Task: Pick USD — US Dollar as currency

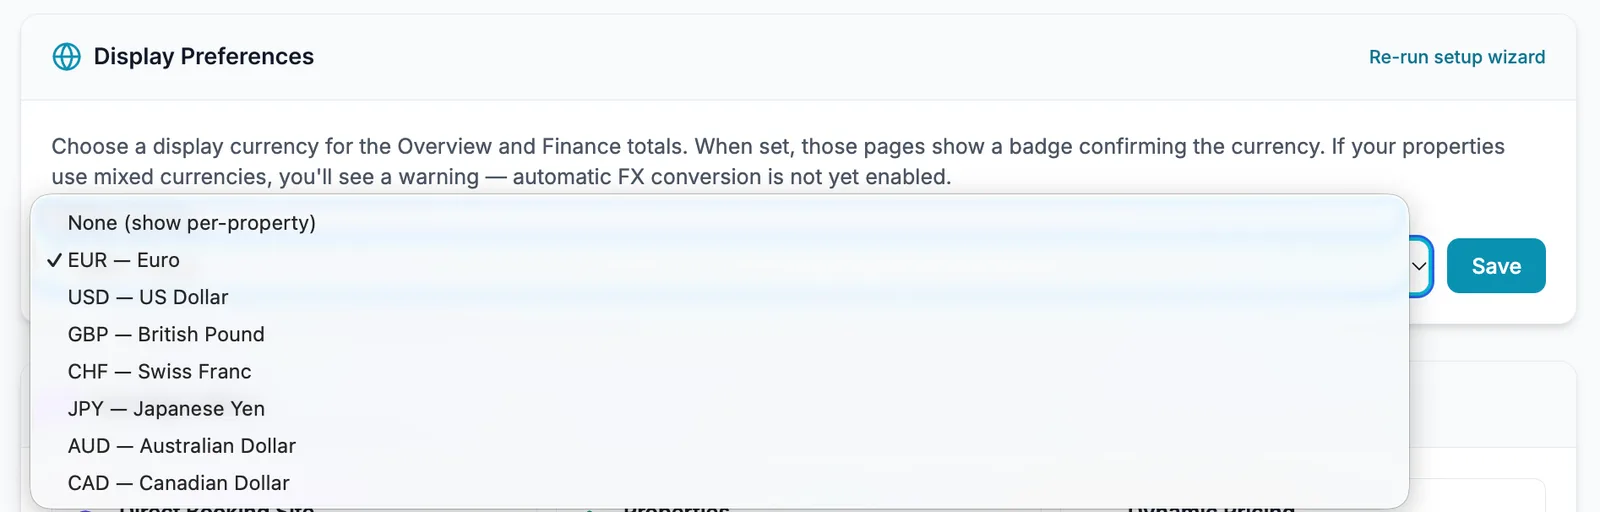Action: [719, 297]
